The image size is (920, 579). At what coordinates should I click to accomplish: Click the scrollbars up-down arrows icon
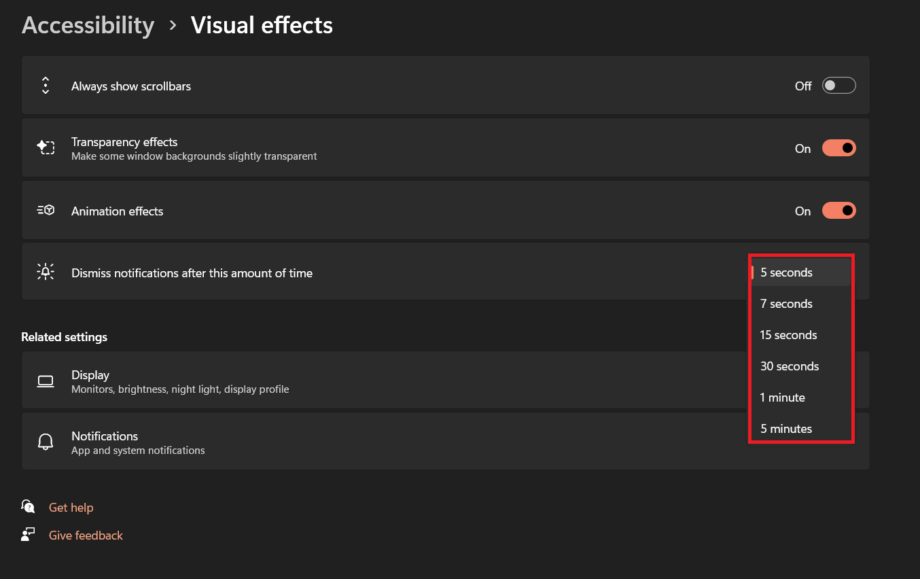coord(45,86)
